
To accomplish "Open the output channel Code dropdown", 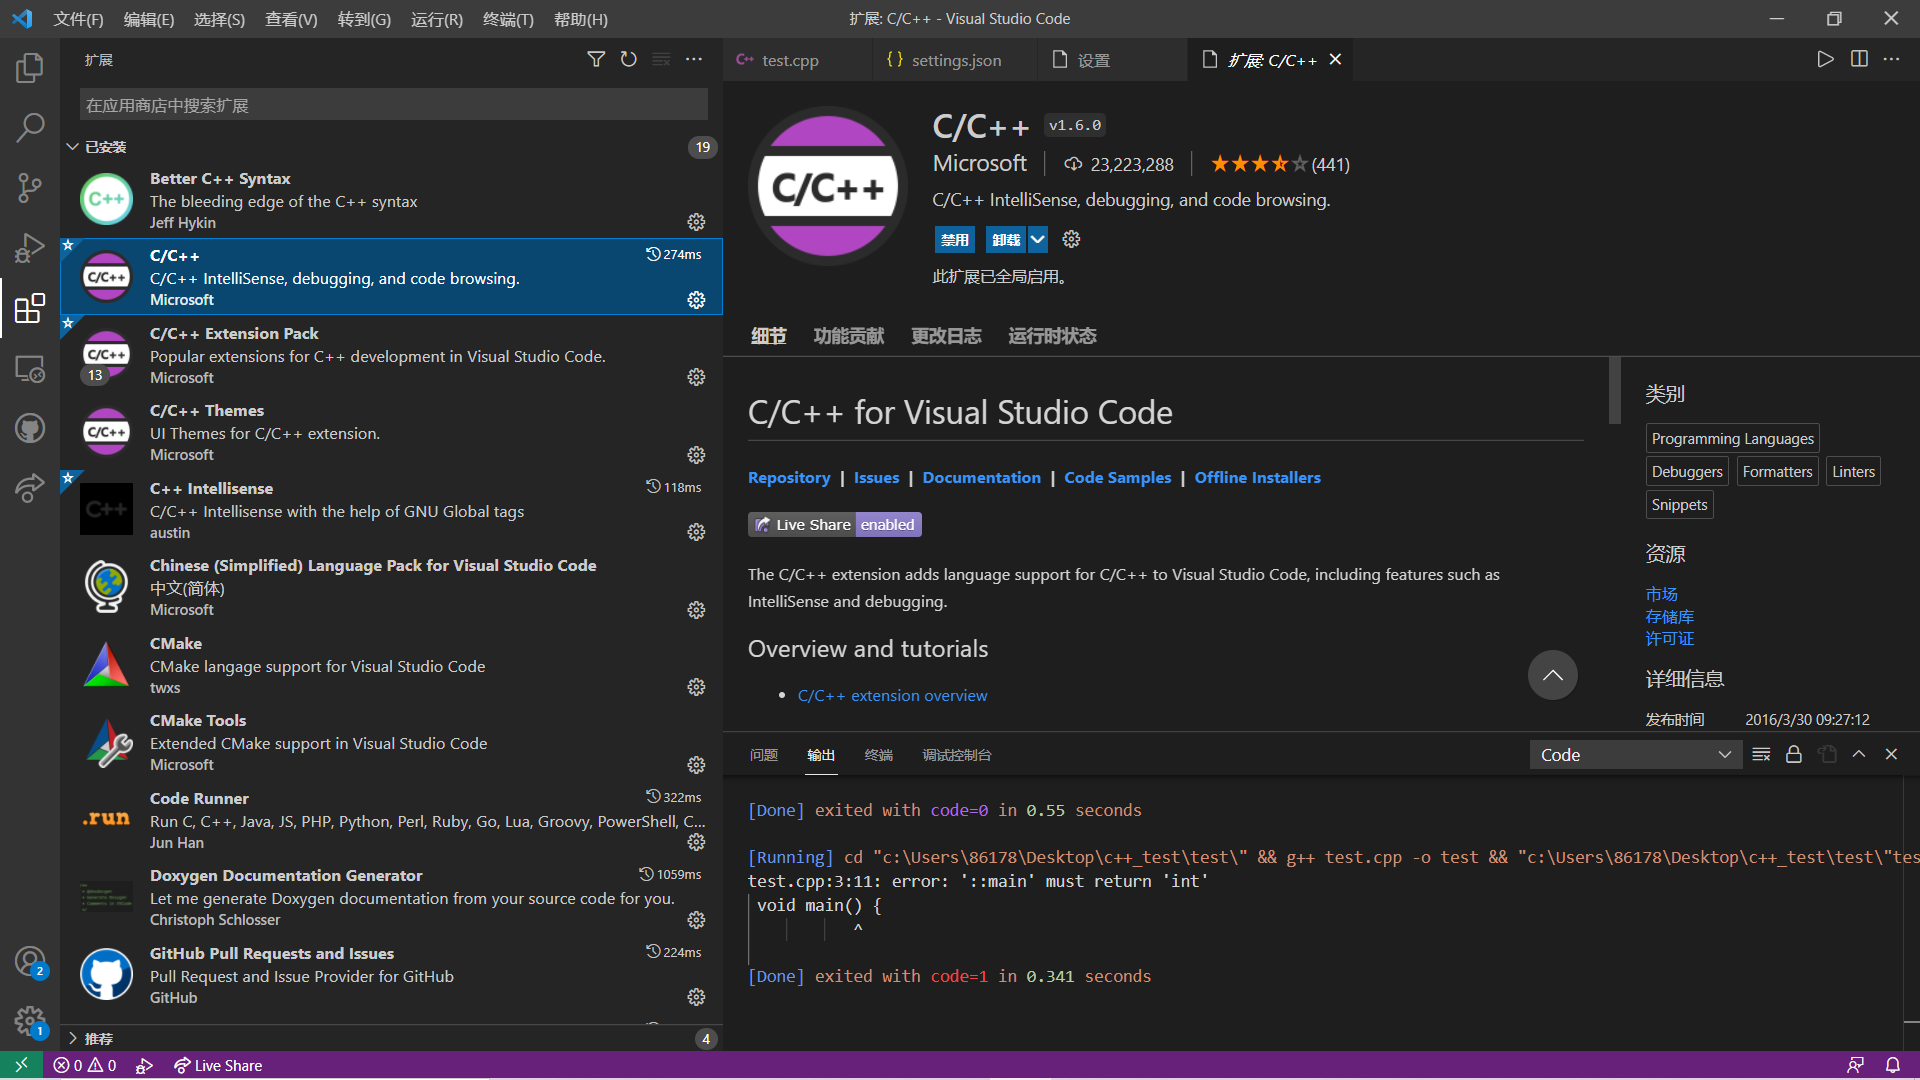I will pyautogui.click(x=1636, y=755).
